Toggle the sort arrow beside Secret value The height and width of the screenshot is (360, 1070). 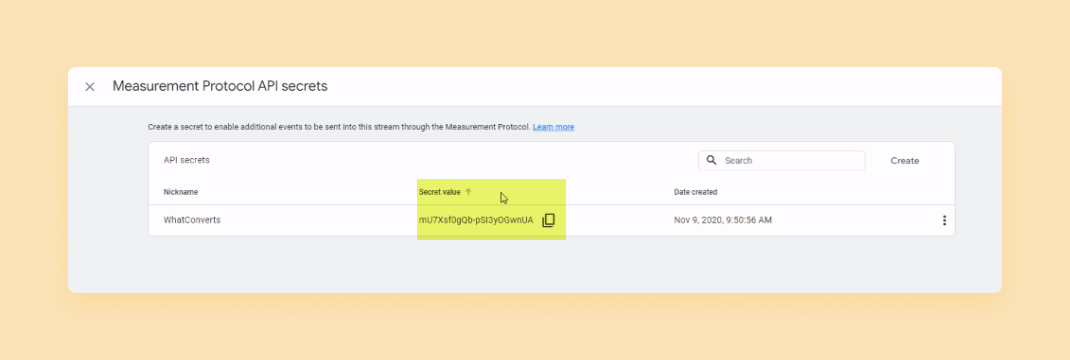[x=468, y=192]
